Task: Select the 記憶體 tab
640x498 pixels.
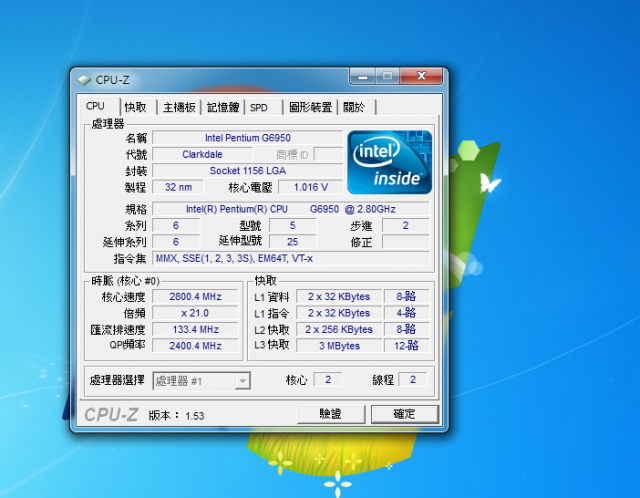Action: click(223, 107)
